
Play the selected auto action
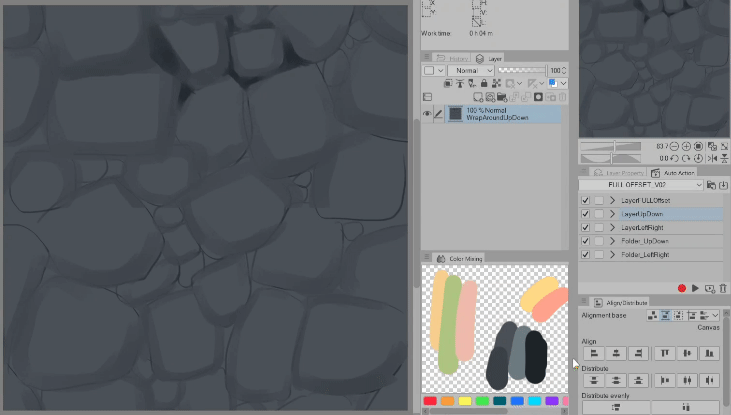point(696,288)
